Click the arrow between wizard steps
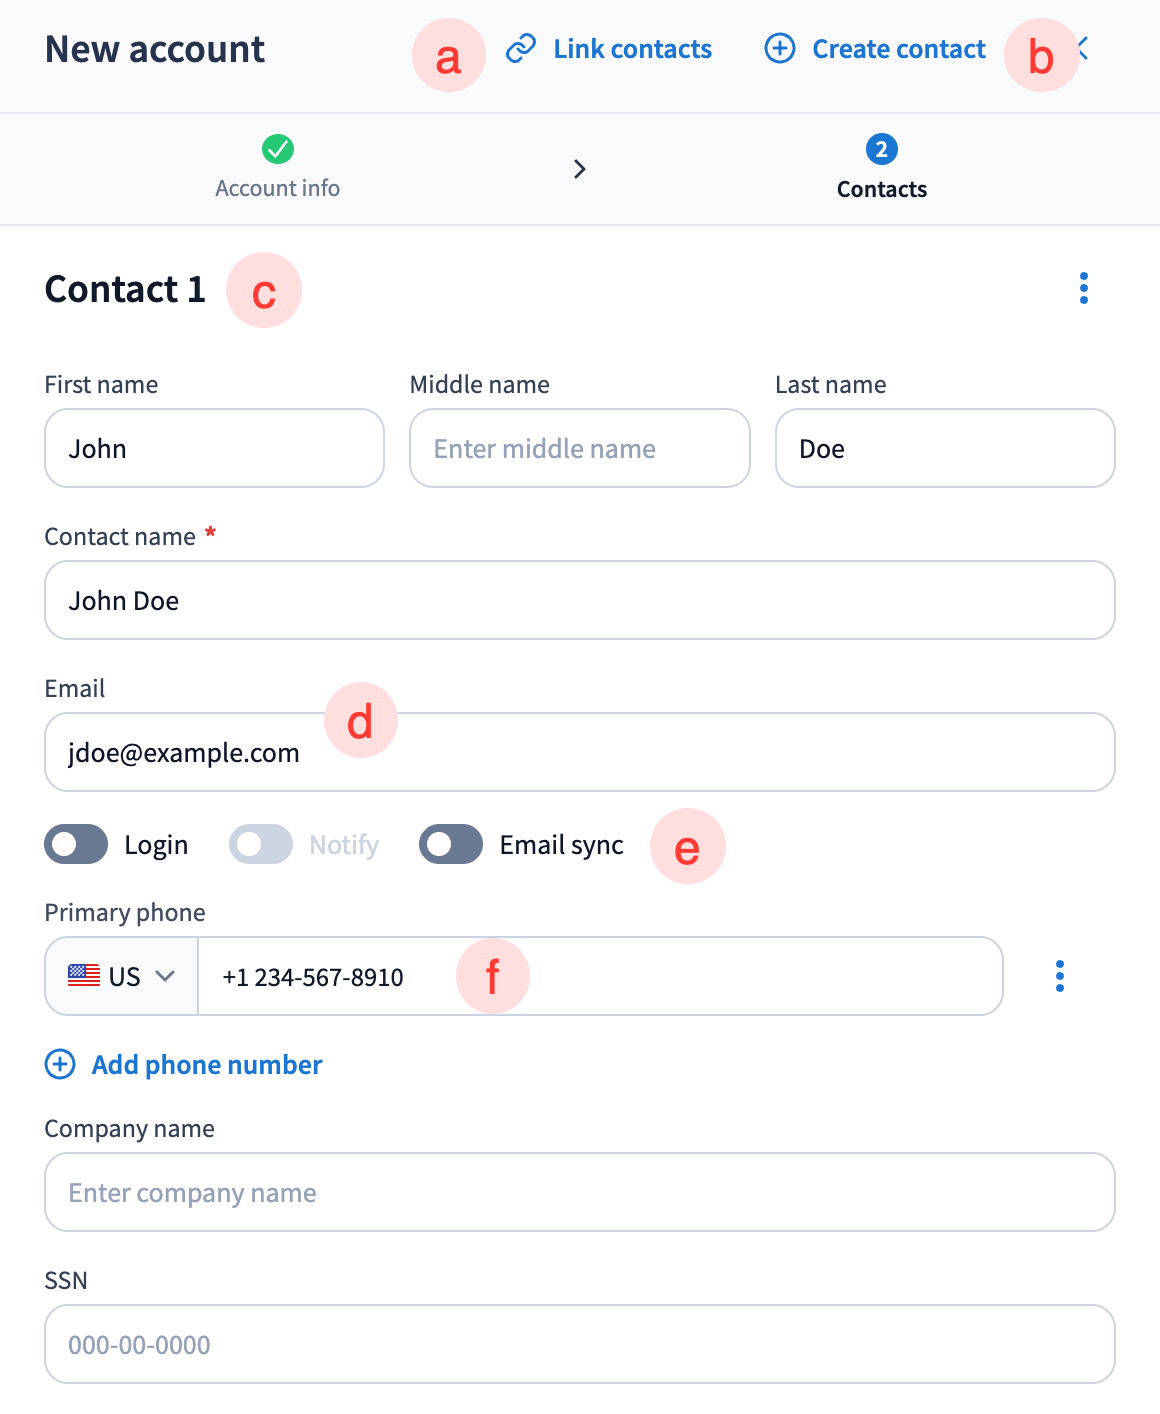 [x=580, y=169]
